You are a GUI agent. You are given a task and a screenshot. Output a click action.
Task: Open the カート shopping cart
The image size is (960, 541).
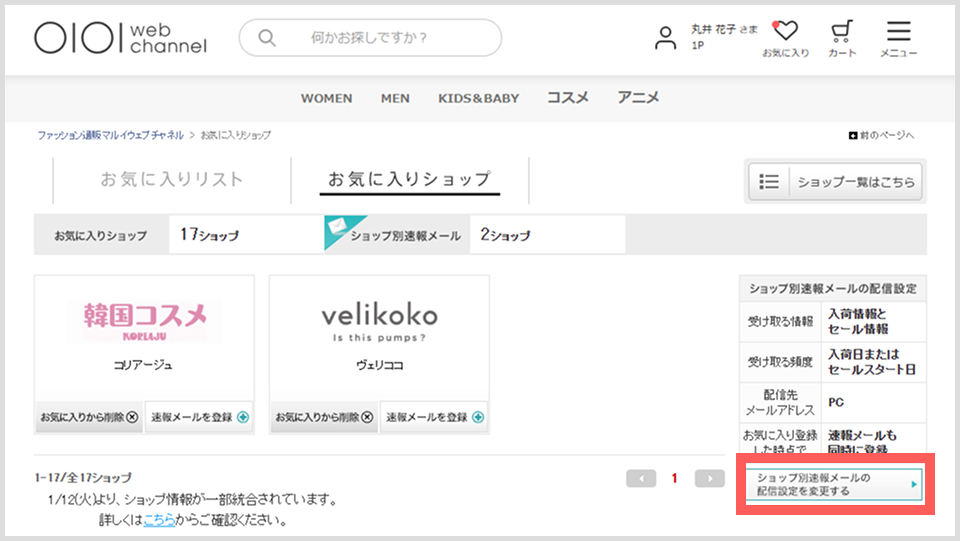pyautogui.click(x=842, y=39)
